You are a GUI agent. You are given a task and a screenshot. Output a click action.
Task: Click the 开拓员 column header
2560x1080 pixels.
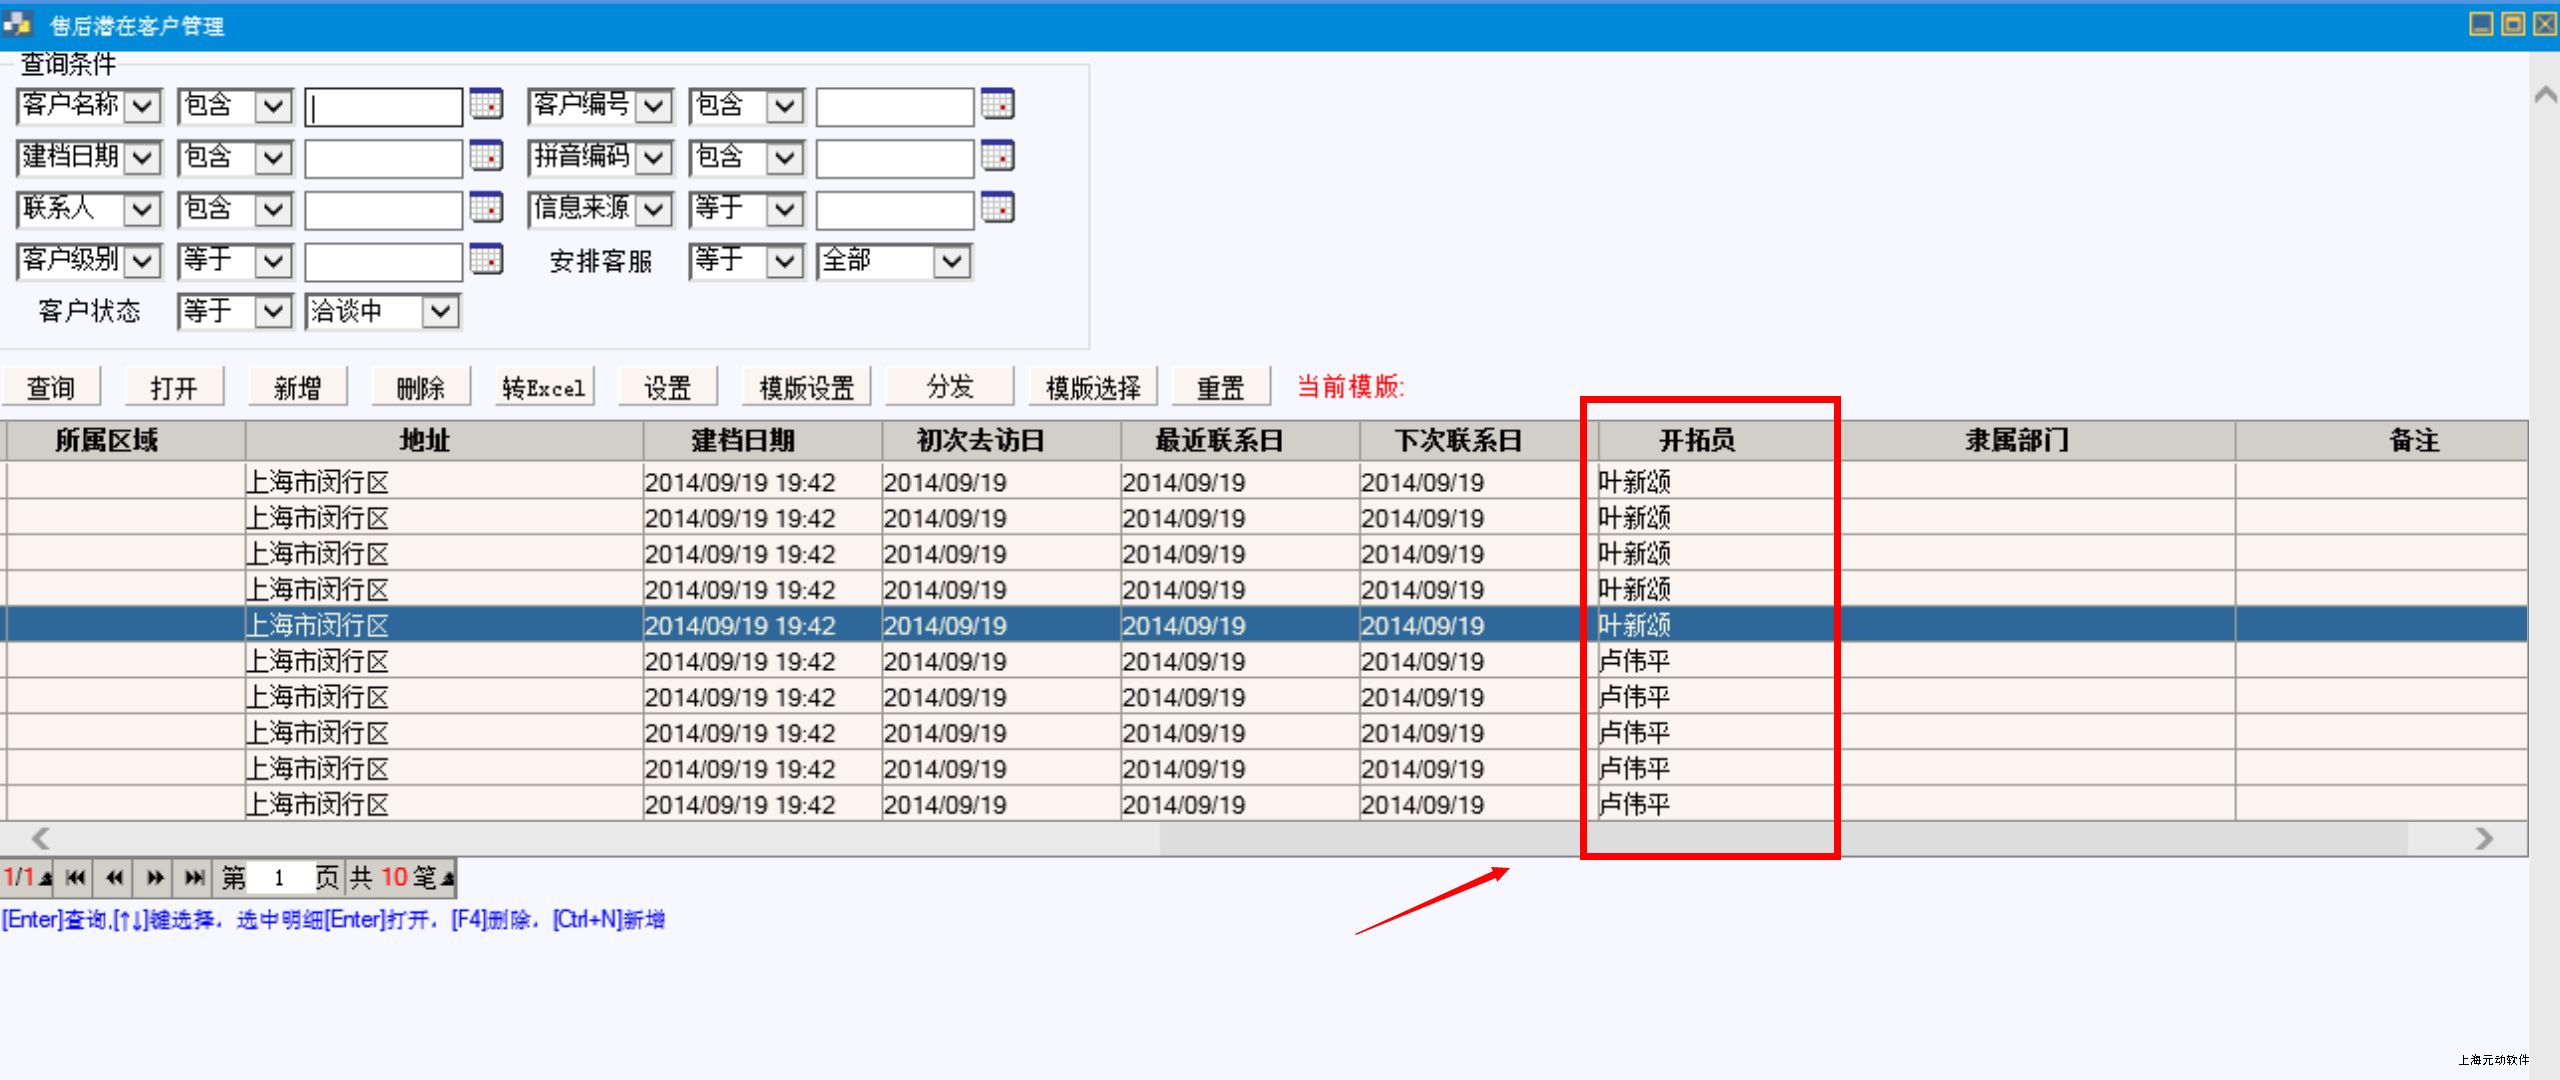pos(1696,440)
